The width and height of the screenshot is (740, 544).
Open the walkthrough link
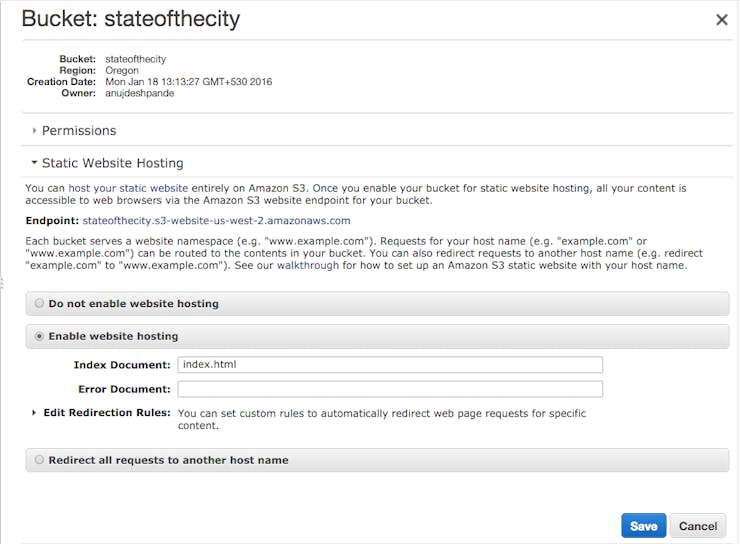point(308,266)
